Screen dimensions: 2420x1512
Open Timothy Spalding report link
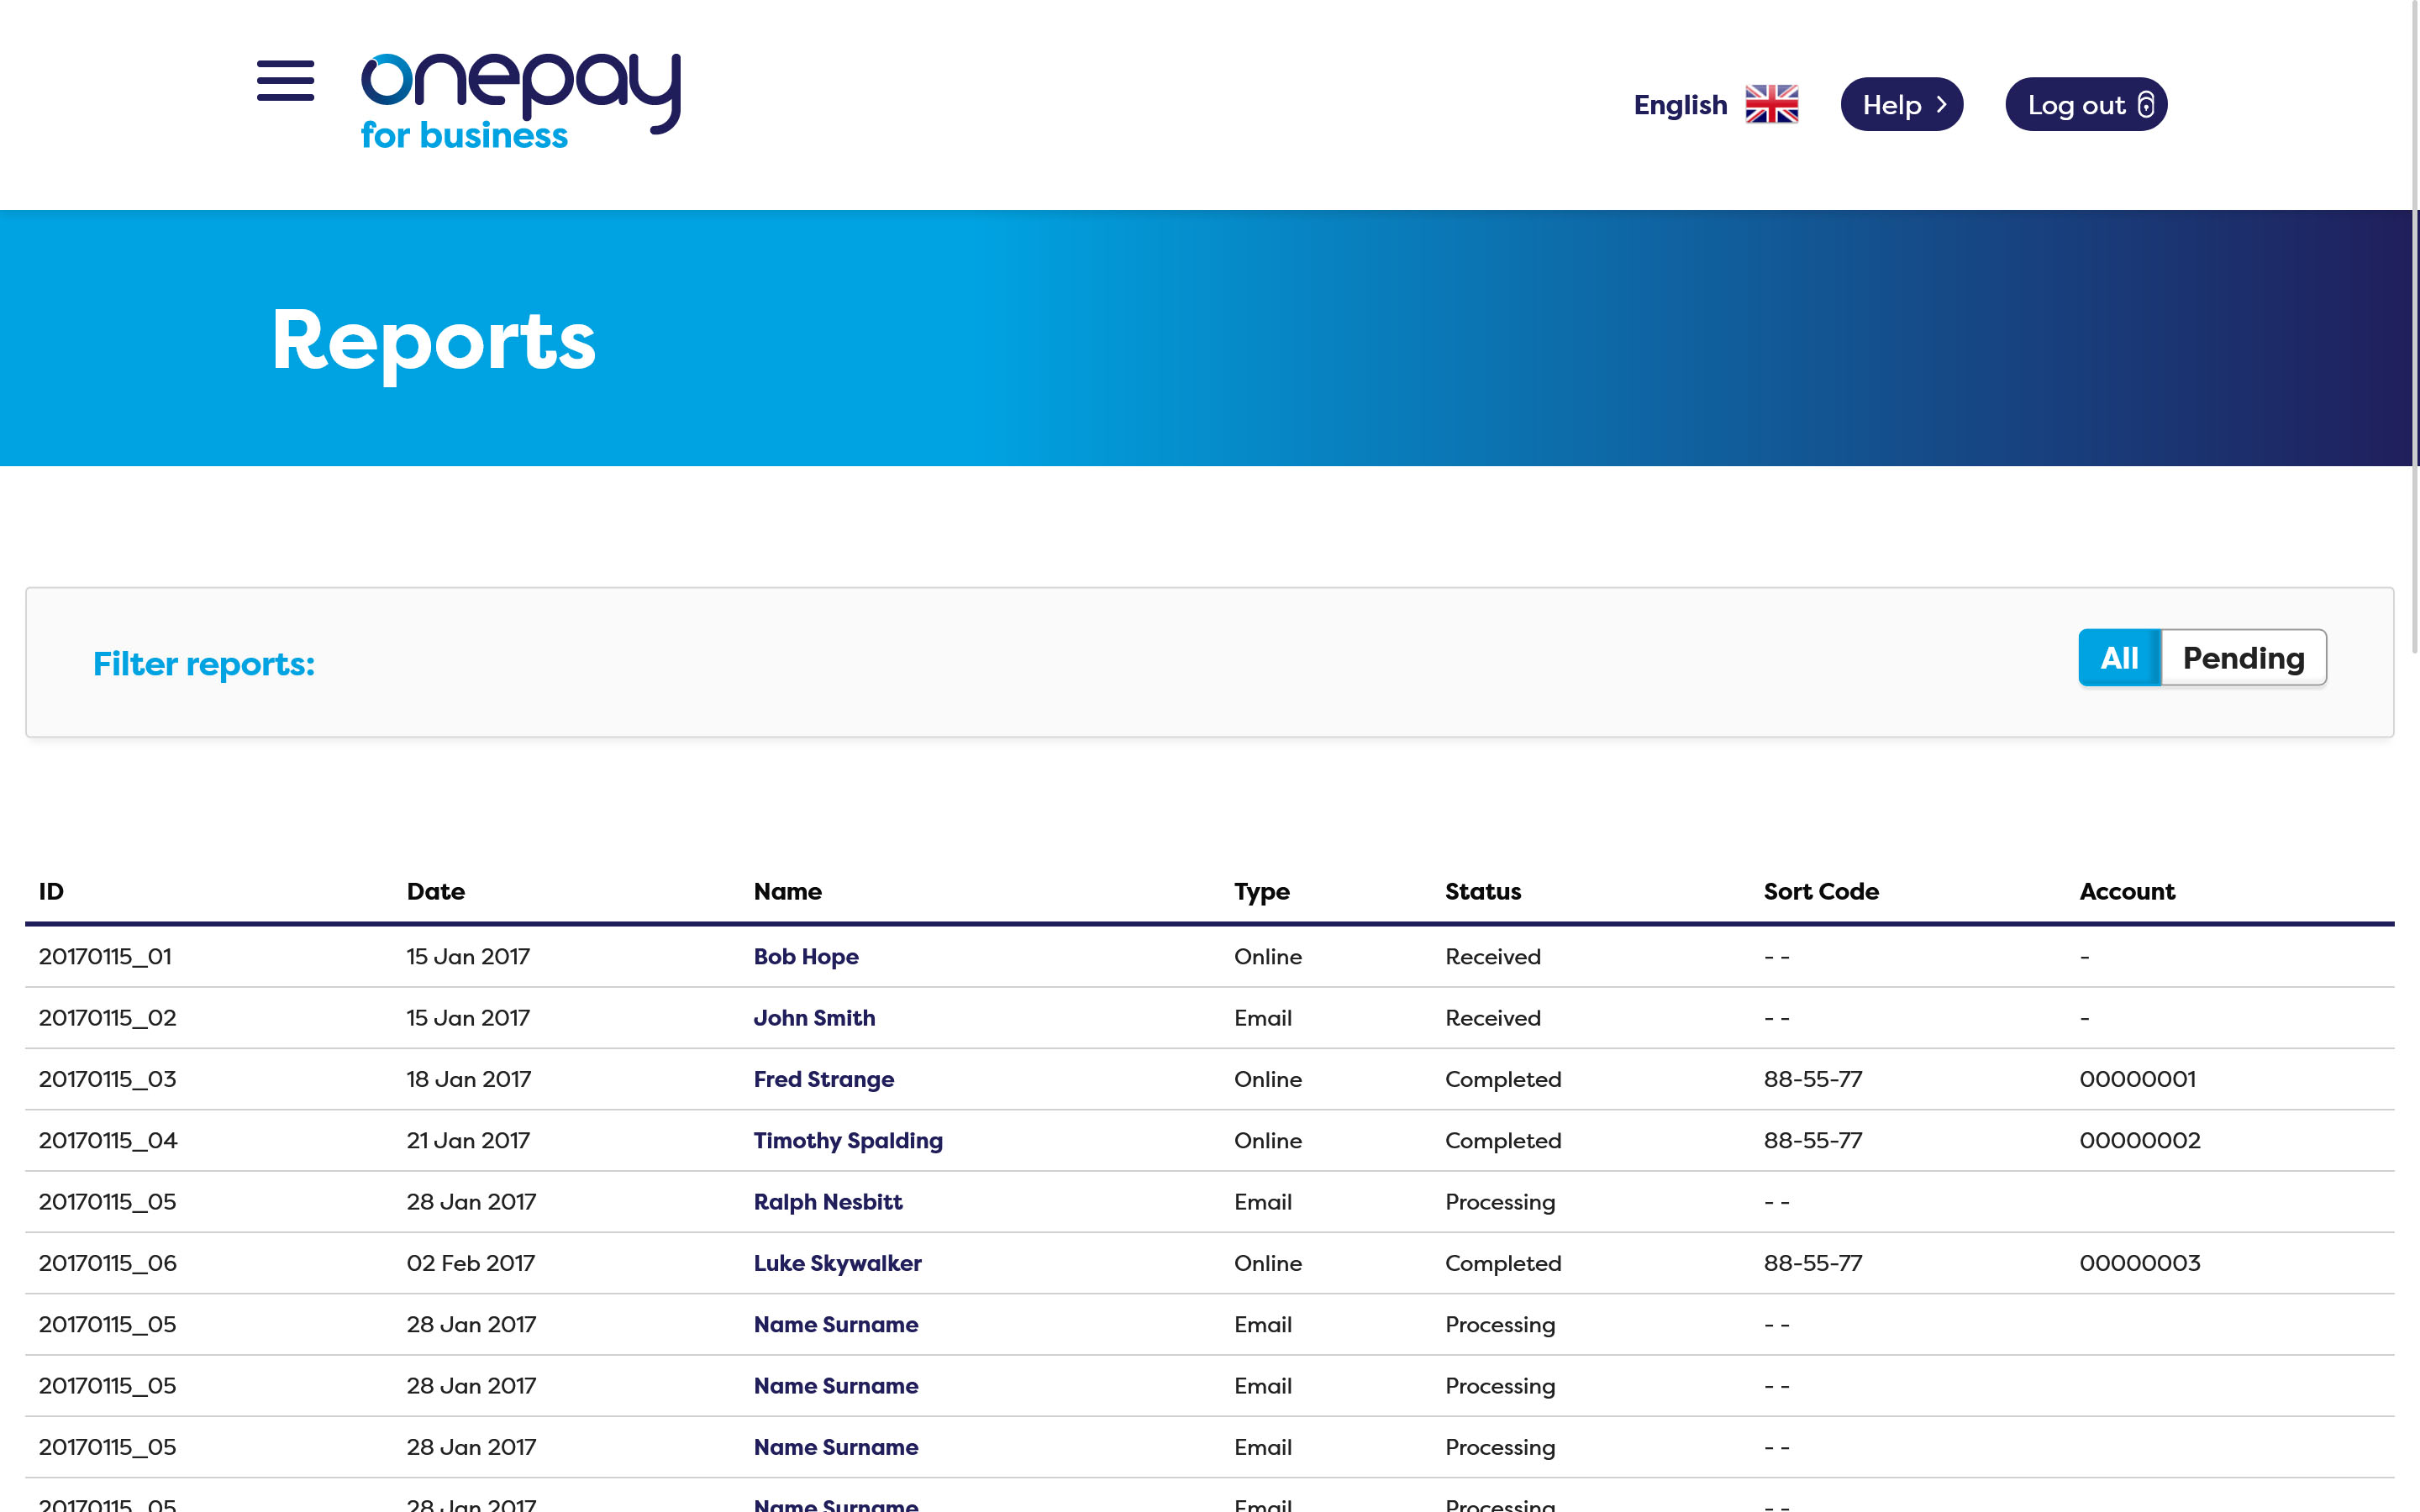[x=847, y=1140]
